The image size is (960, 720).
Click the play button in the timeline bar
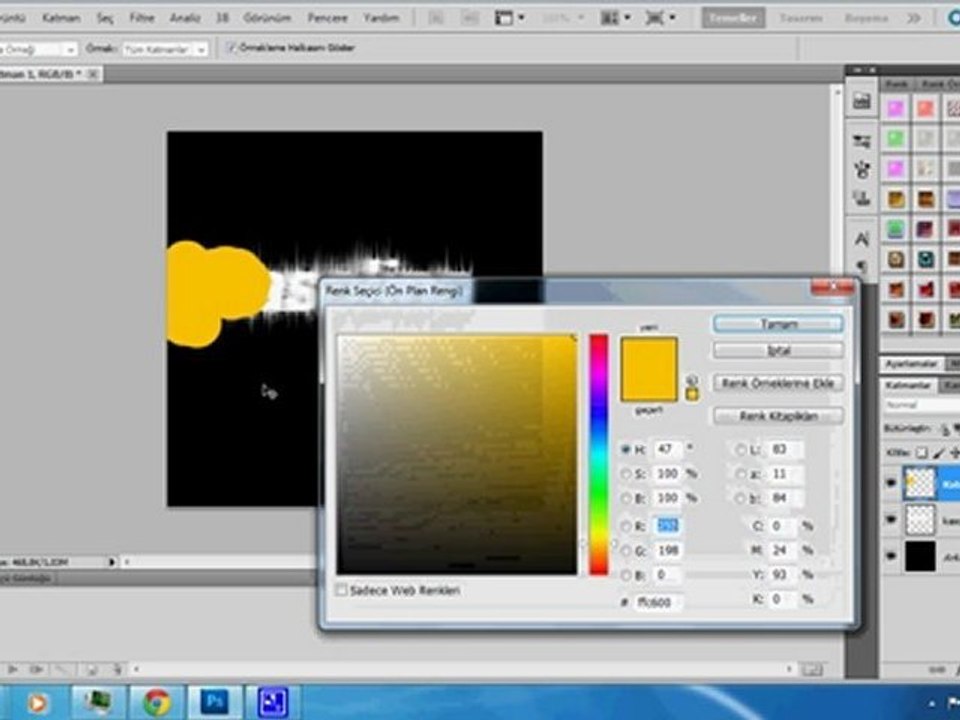[x=12, y=670]
